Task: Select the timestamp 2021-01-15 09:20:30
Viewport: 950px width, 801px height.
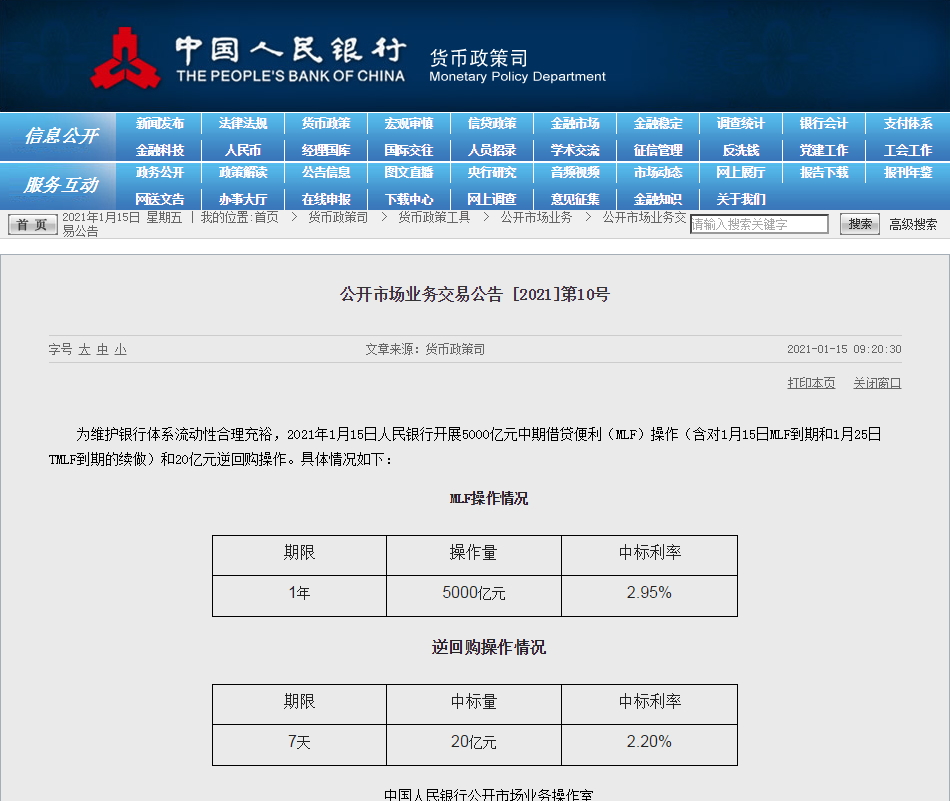Action: click(844, 350)
